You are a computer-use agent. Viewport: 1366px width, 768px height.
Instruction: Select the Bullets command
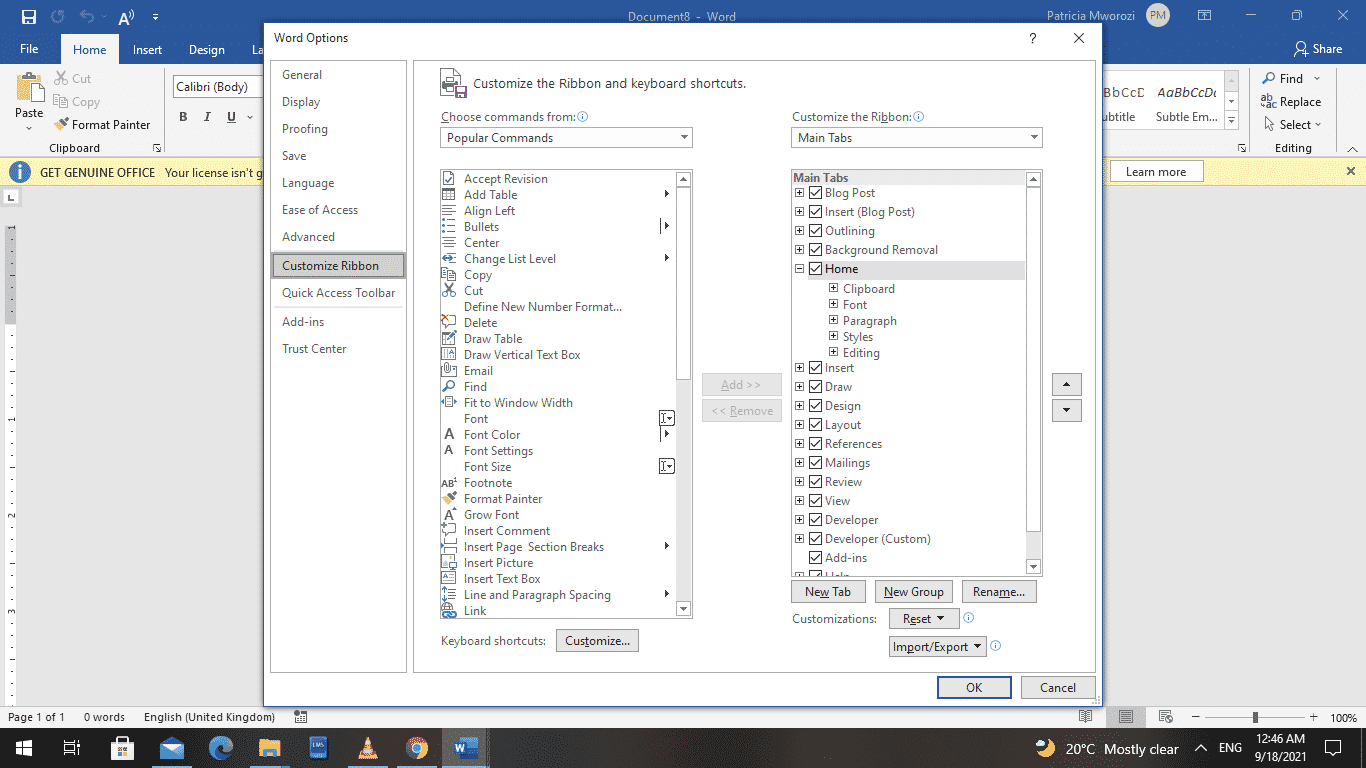(x=480, y=226)
